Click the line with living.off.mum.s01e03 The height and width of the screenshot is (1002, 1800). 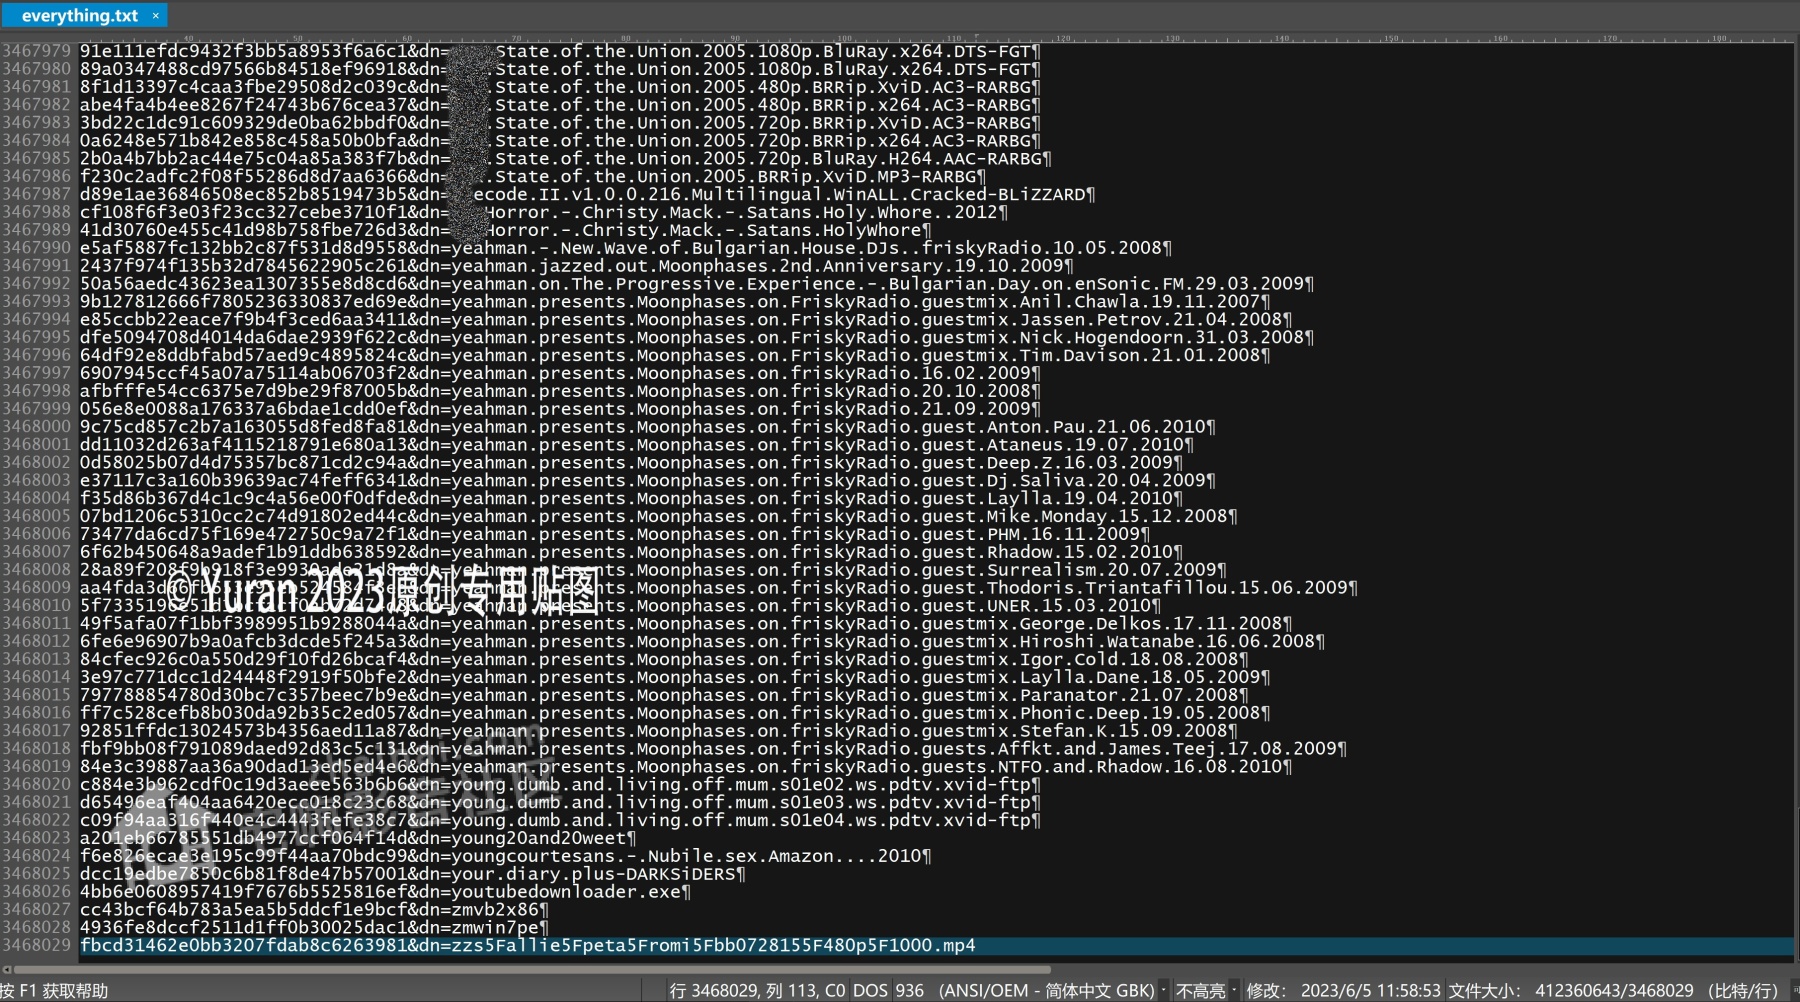(560, 803)
